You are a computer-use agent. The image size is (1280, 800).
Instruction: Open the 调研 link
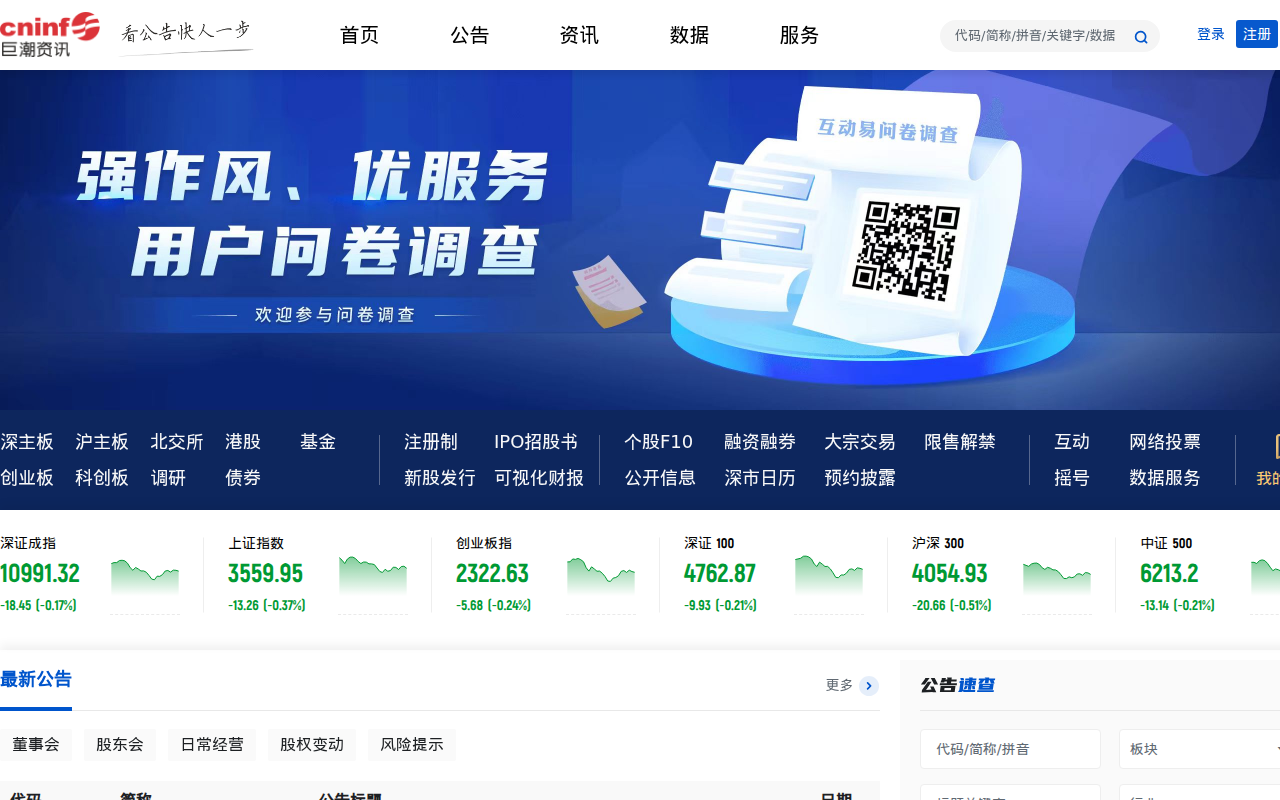pos(168,478)
